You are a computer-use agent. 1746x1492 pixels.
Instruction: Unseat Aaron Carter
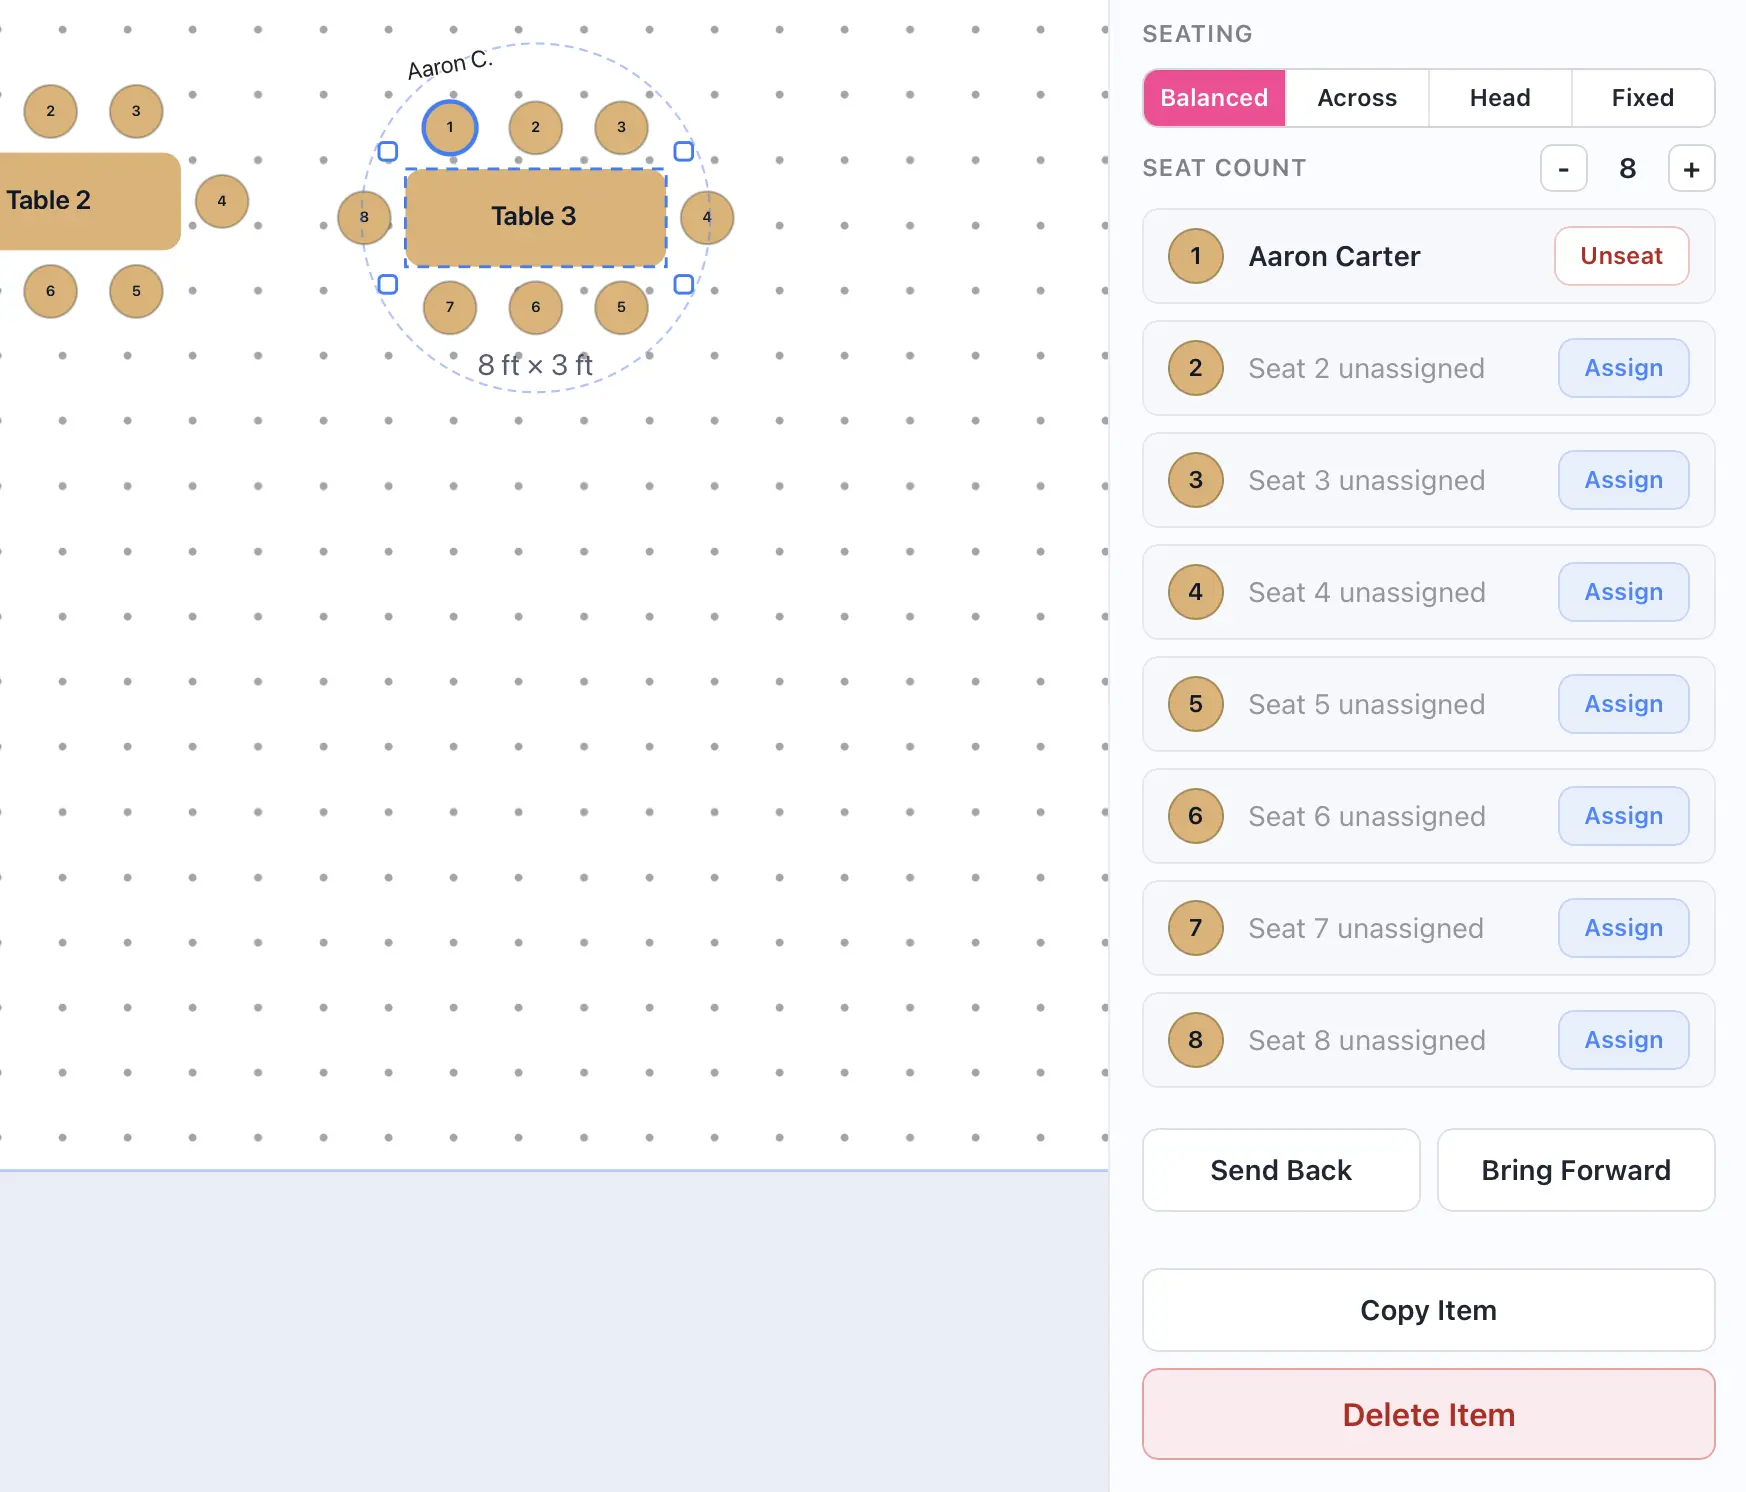(x=1621, y=256)
